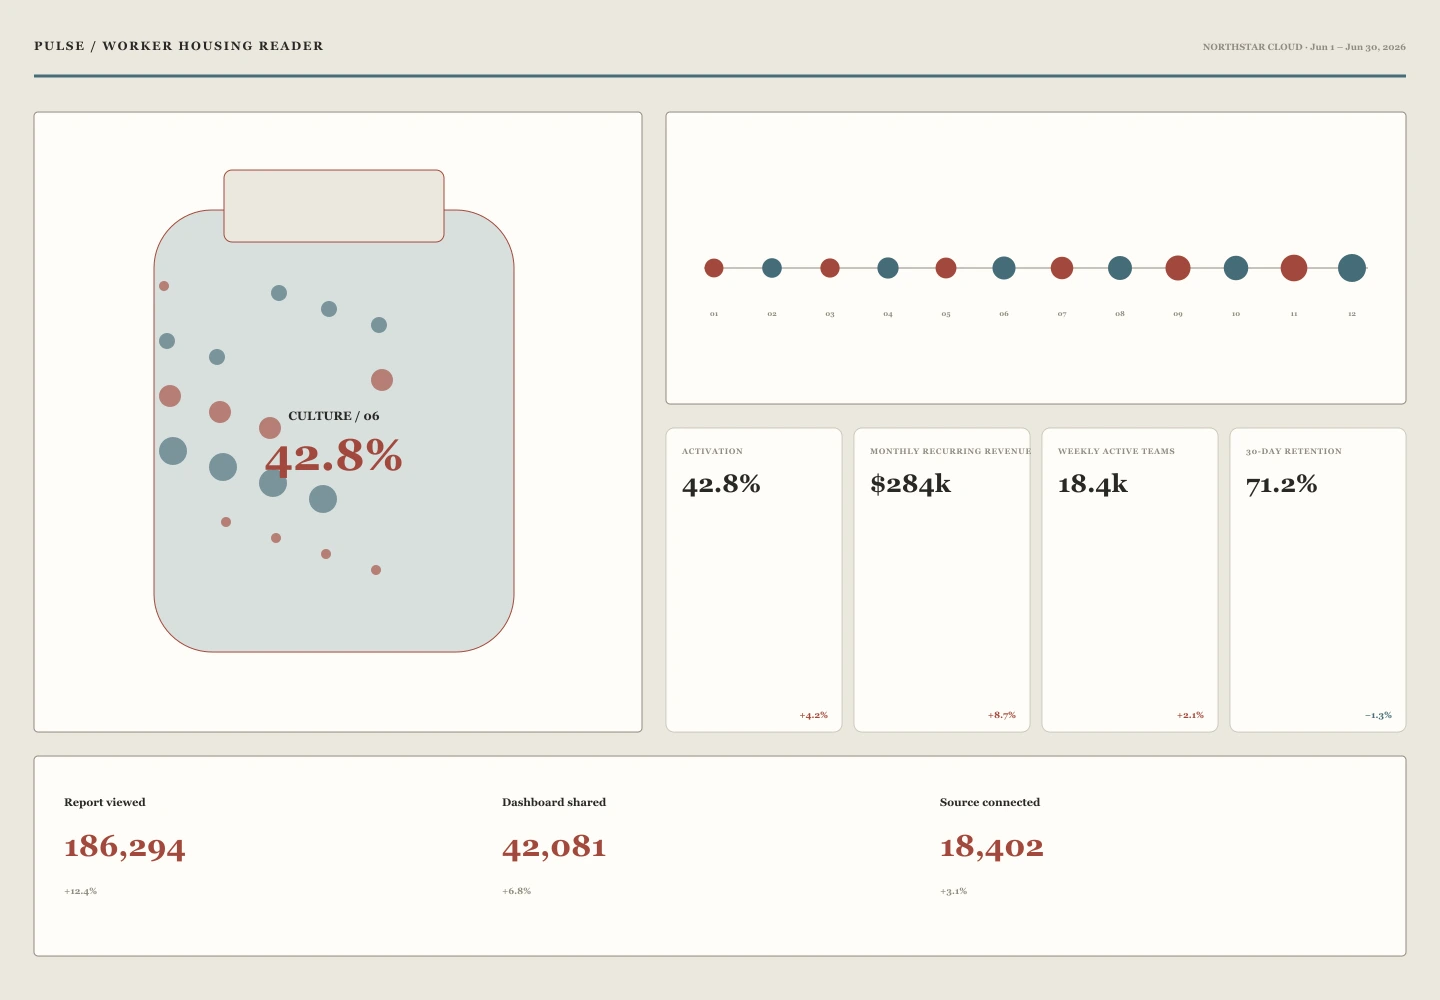Click the Northstar Cloud date range text

(x=1304, y=47)
